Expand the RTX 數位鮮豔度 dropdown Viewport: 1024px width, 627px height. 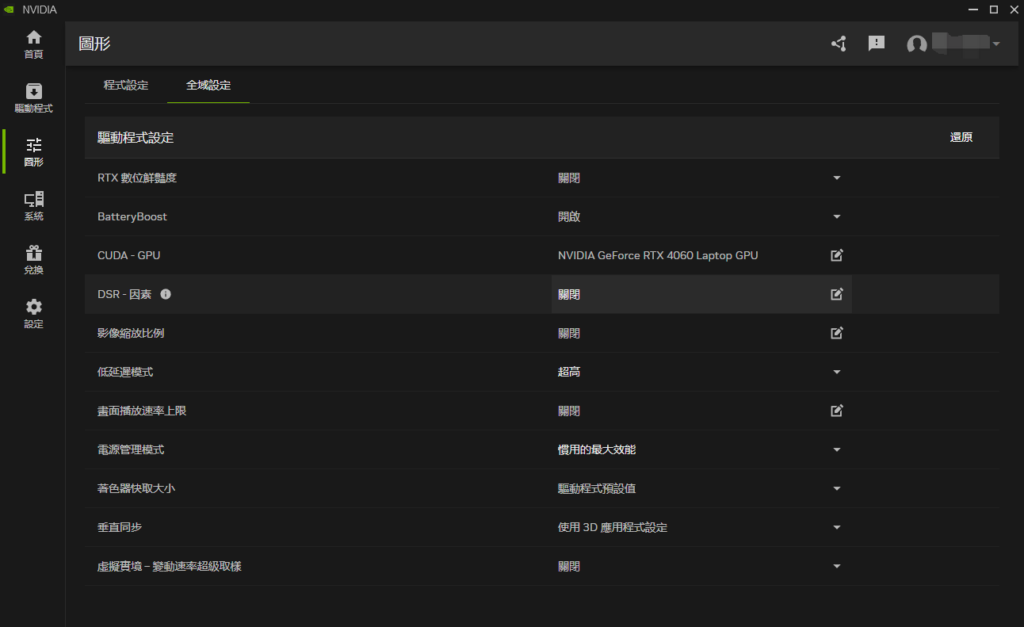836,177
